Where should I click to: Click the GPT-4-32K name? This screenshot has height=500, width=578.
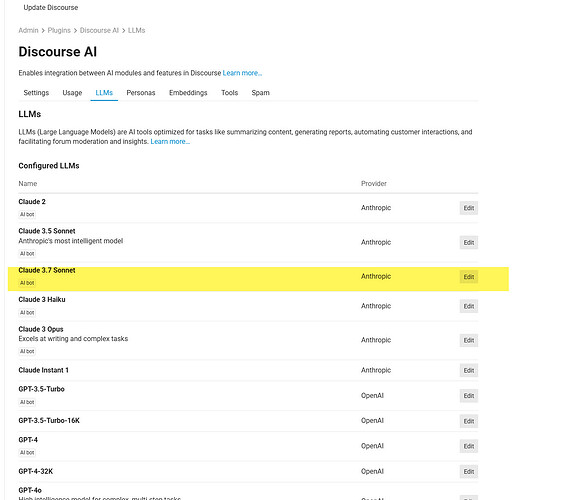36,471
